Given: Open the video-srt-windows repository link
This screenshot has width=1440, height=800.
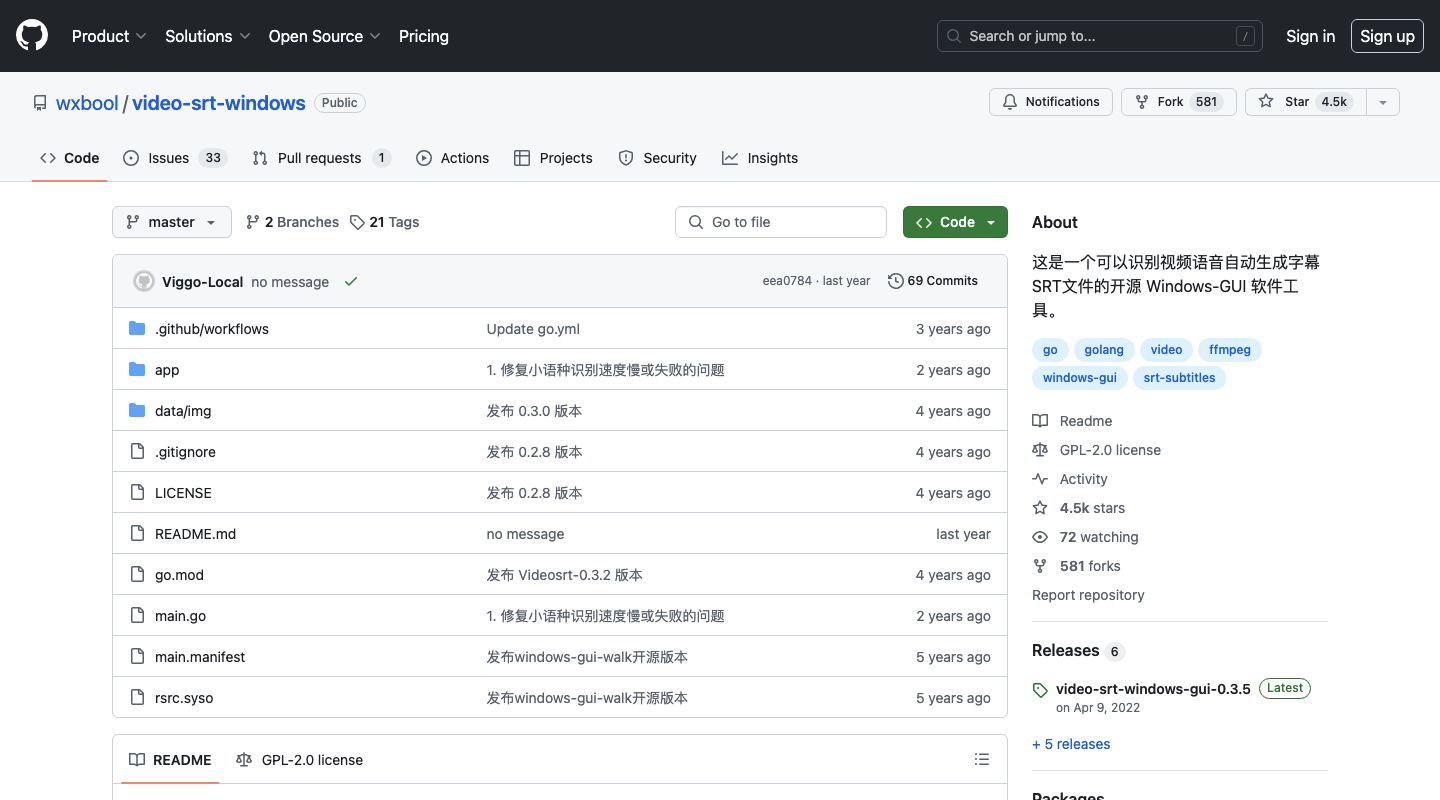Looking at the screenshot, I should [x=219, y=103].
